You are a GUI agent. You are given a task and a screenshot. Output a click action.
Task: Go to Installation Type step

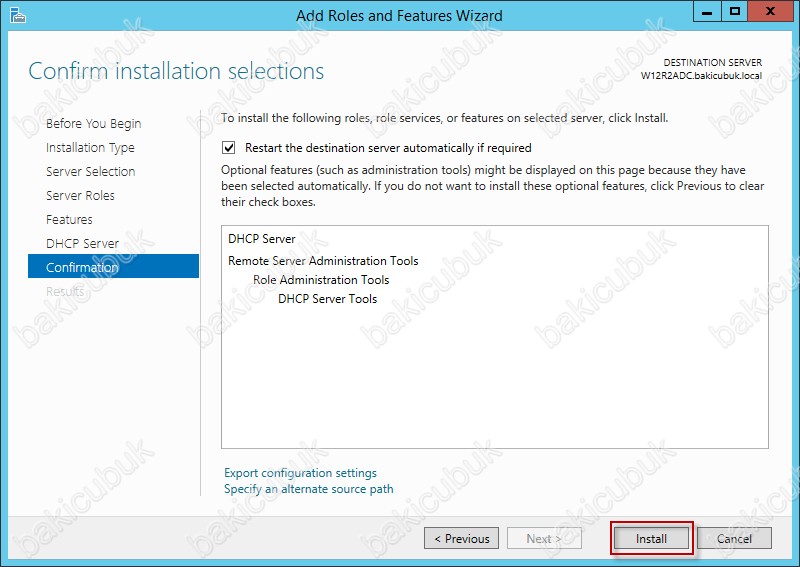(x=90, y=147)
